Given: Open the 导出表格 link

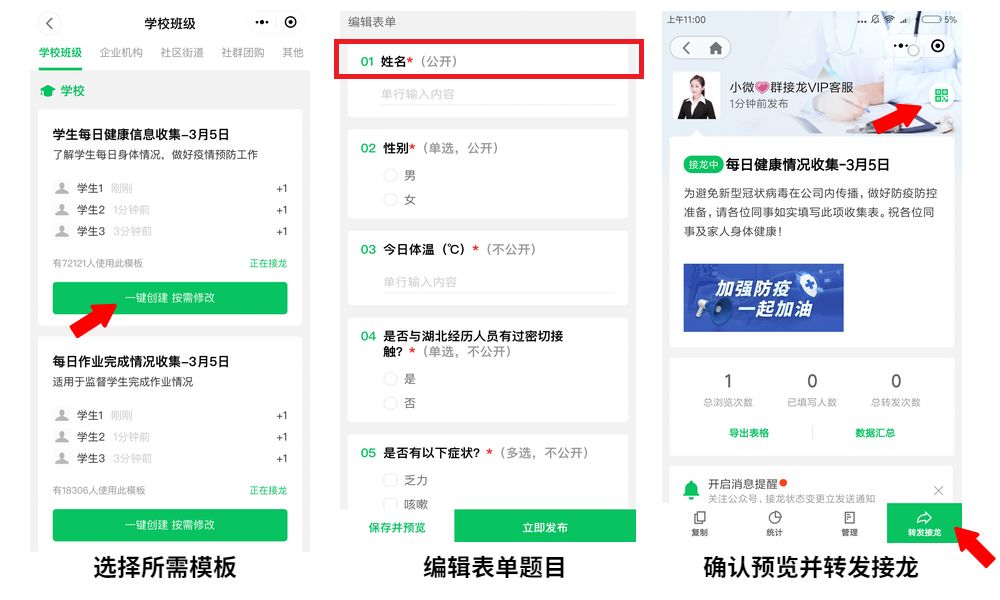Looking at the screenshot, I should pyautogui.click(x=749, y=433).
